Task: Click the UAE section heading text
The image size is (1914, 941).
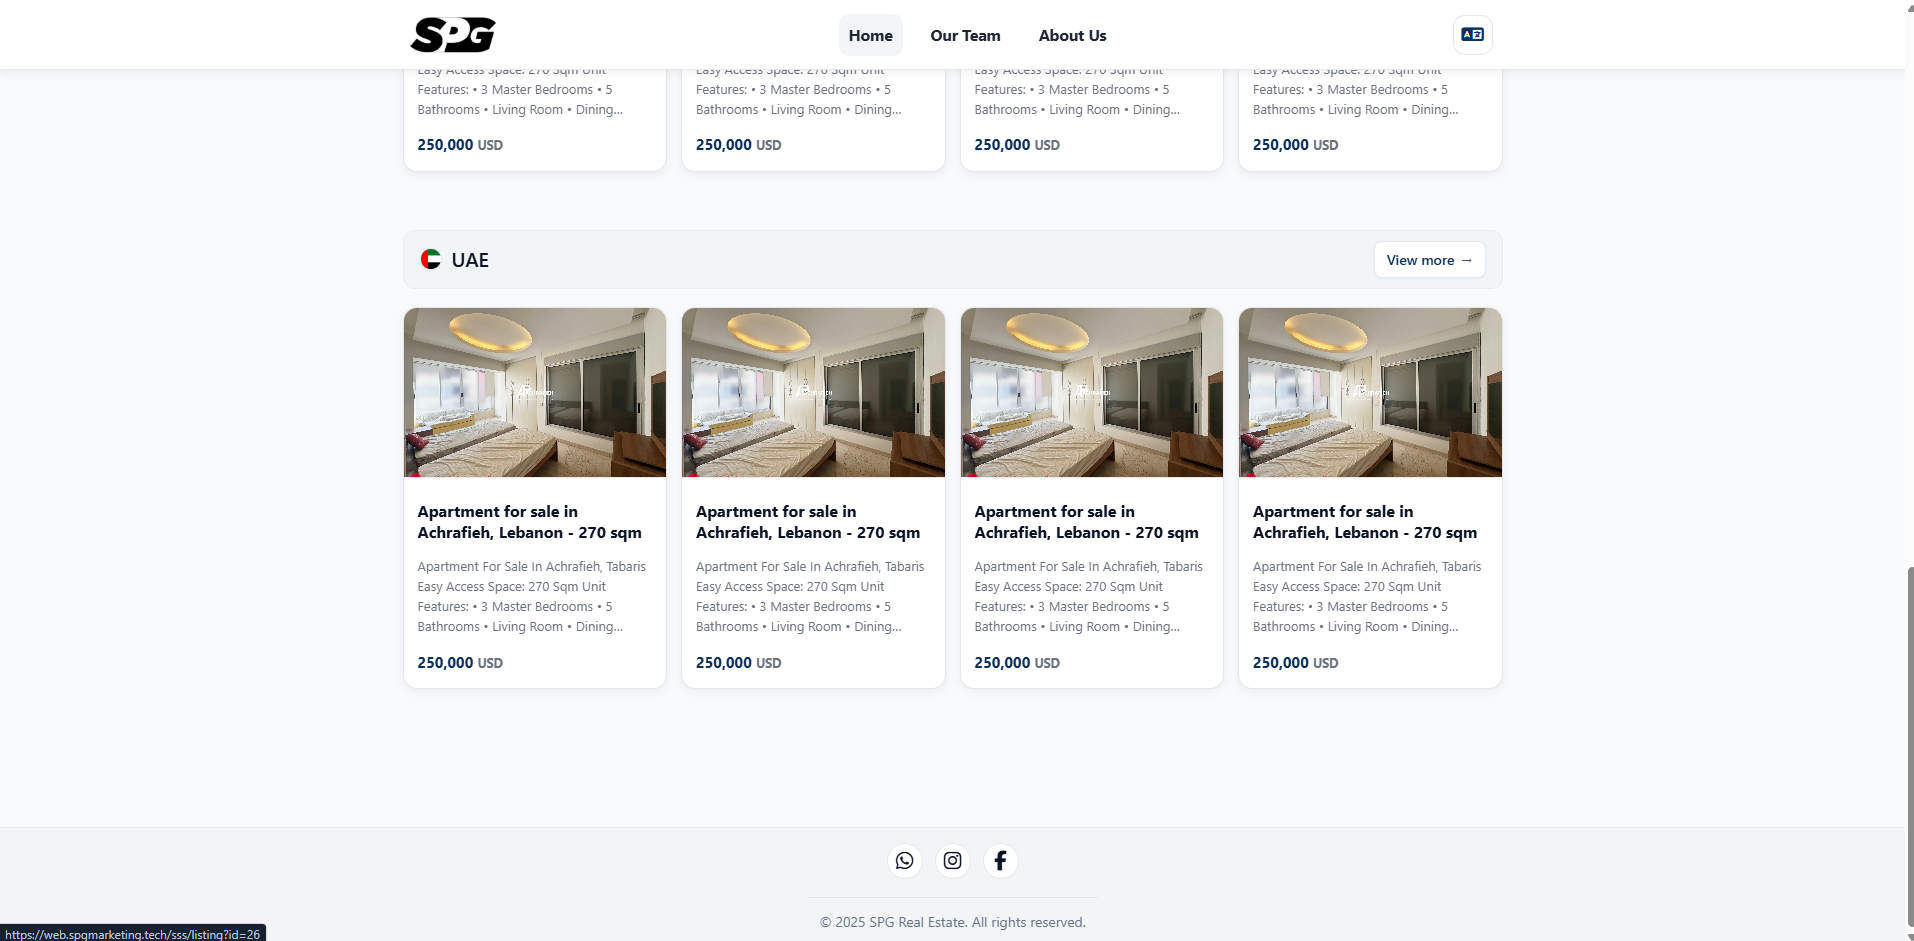Action: coord(470,260)
